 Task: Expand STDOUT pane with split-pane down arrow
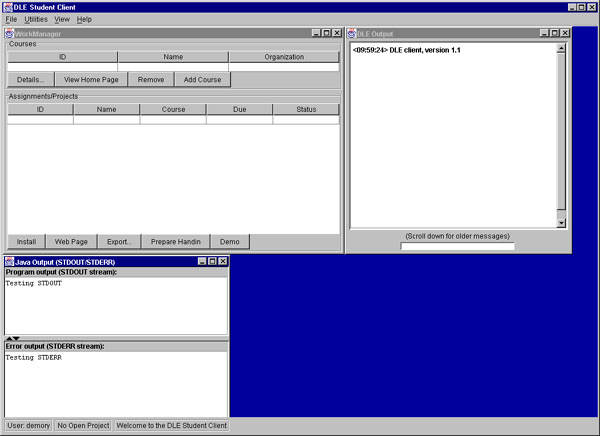tap(16, 338)
